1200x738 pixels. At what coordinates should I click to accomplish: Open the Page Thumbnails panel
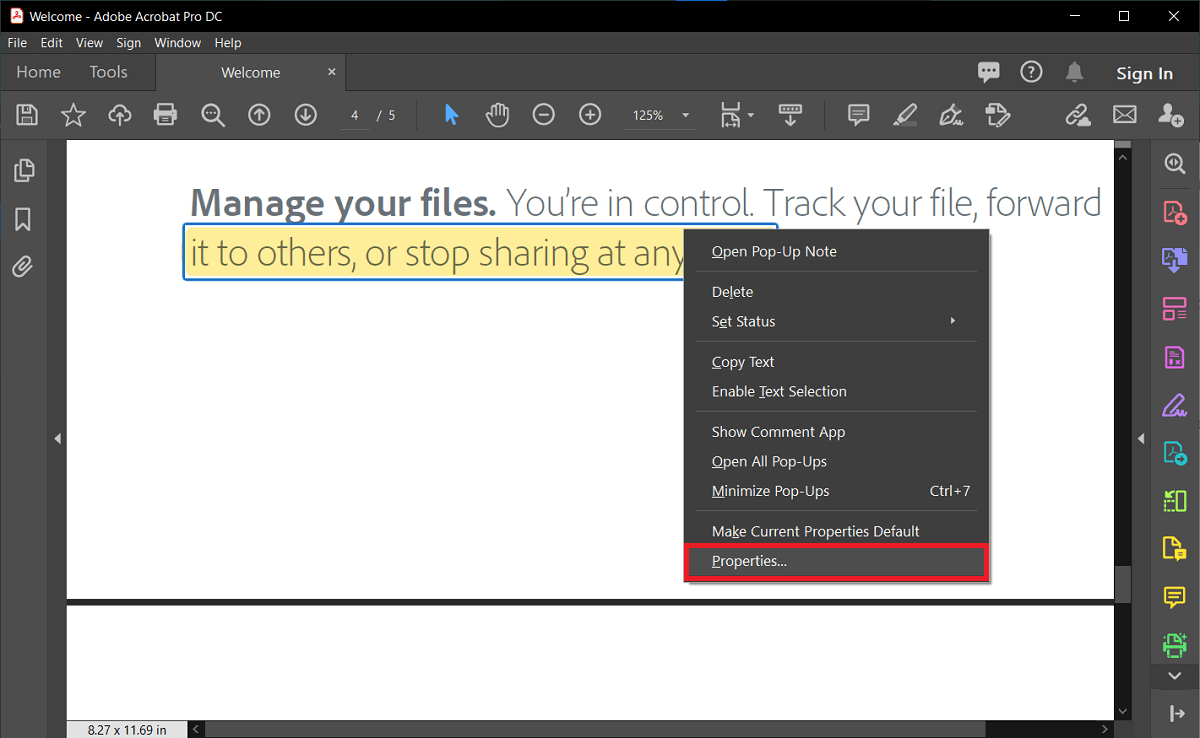point(23,171)
